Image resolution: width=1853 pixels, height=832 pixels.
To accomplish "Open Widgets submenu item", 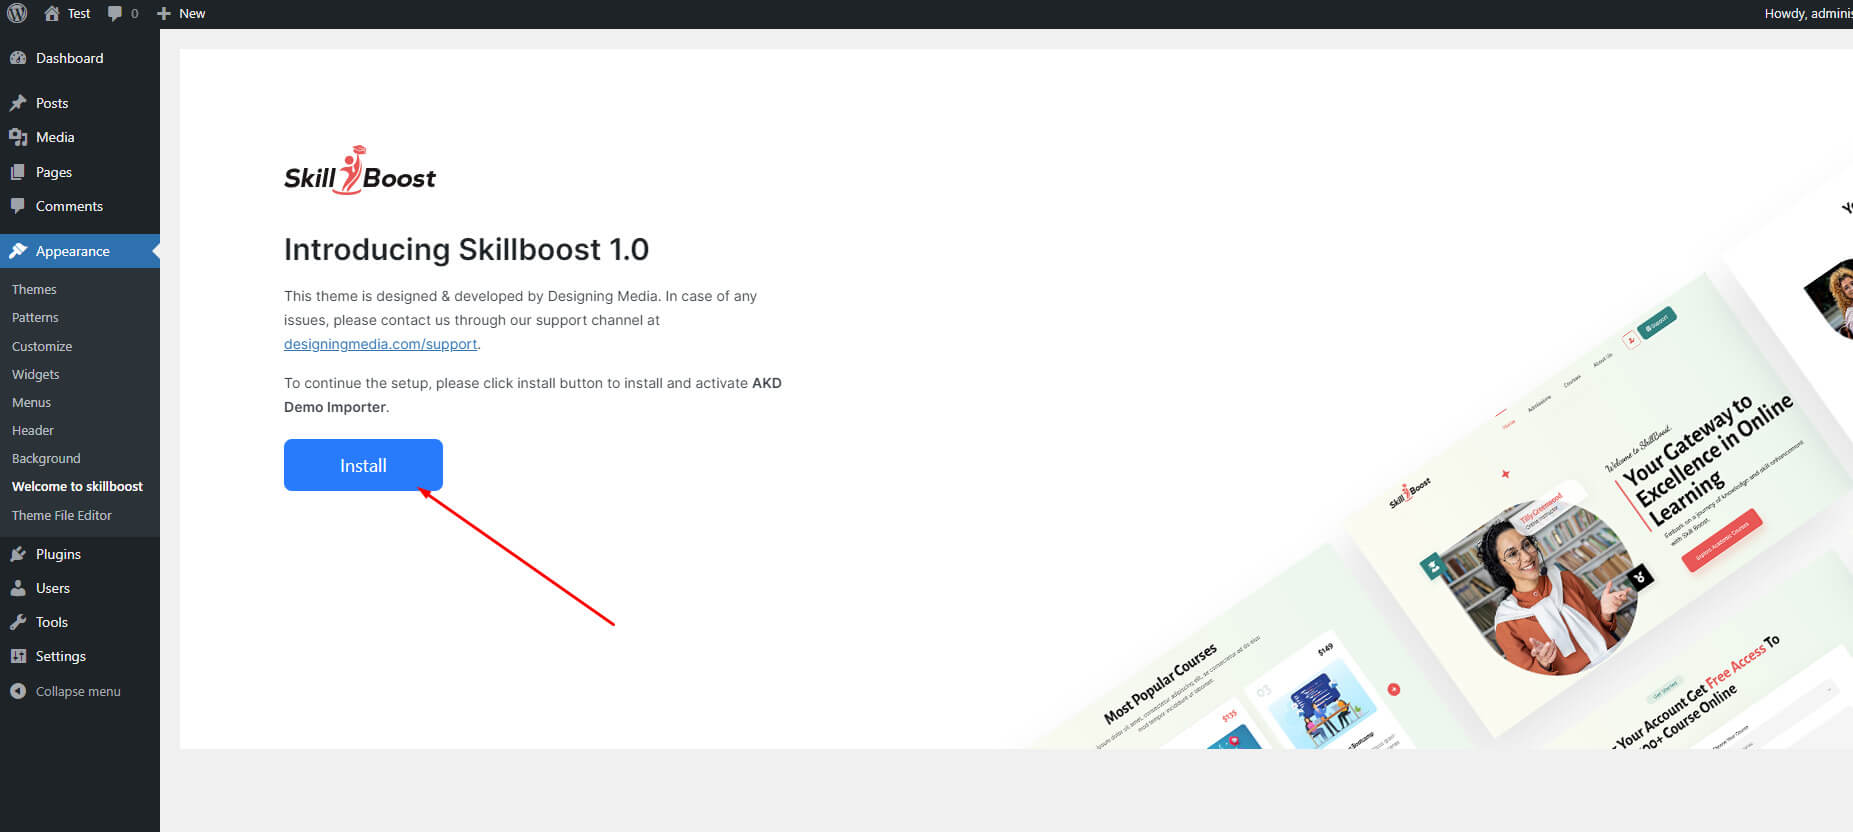I will (x=36, y=374).
